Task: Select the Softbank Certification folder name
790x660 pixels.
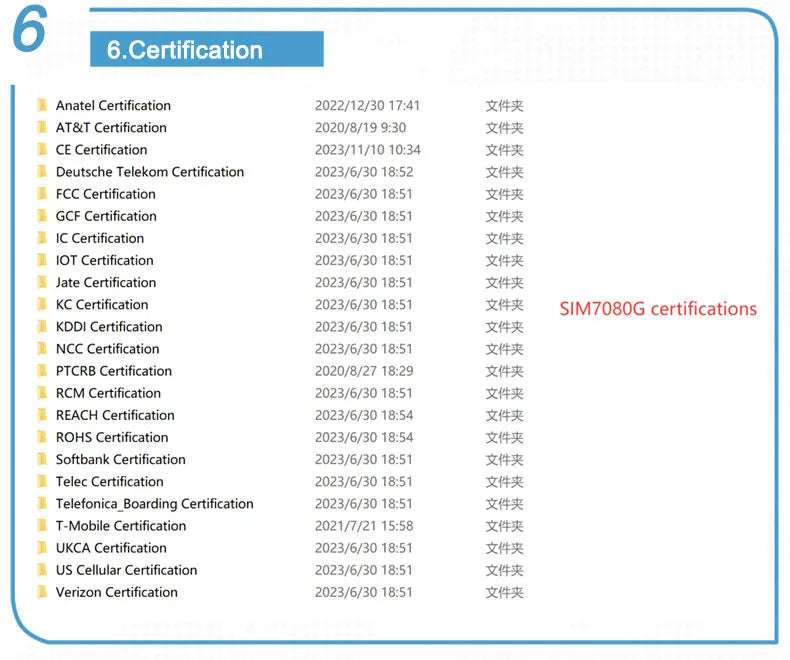Action: coord(121,460)
